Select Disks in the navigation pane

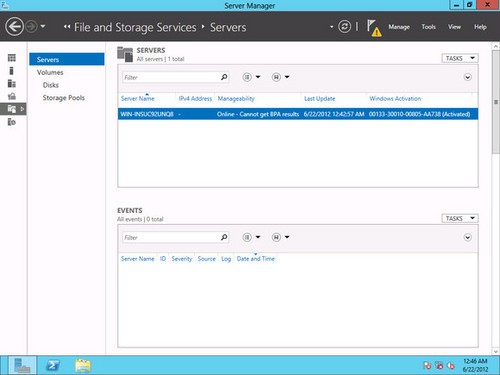(51, 85)
